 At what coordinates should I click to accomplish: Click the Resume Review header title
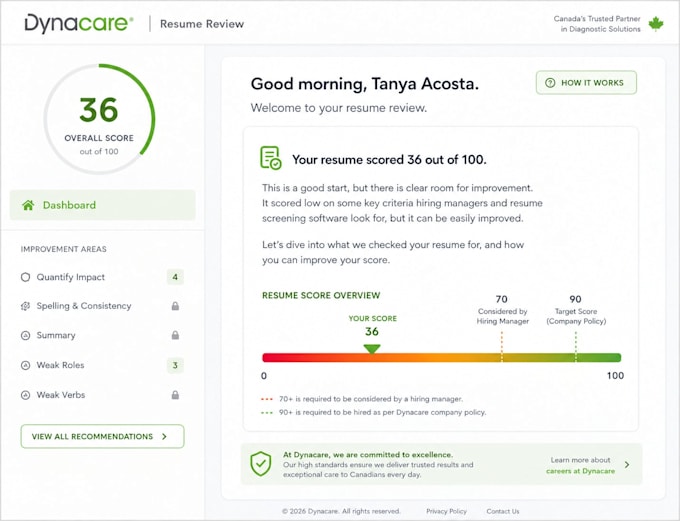202,24
